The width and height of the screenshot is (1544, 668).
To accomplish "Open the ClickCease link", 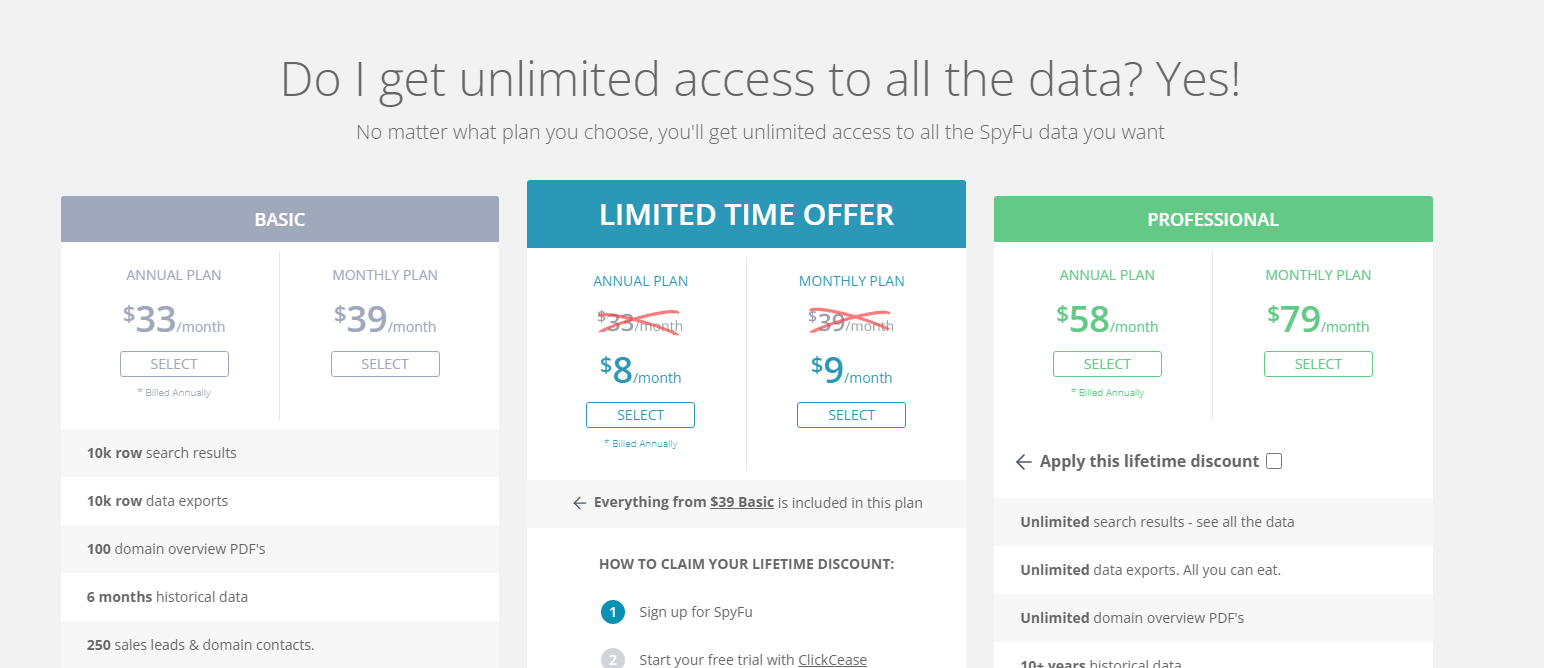I will point(832,660).
